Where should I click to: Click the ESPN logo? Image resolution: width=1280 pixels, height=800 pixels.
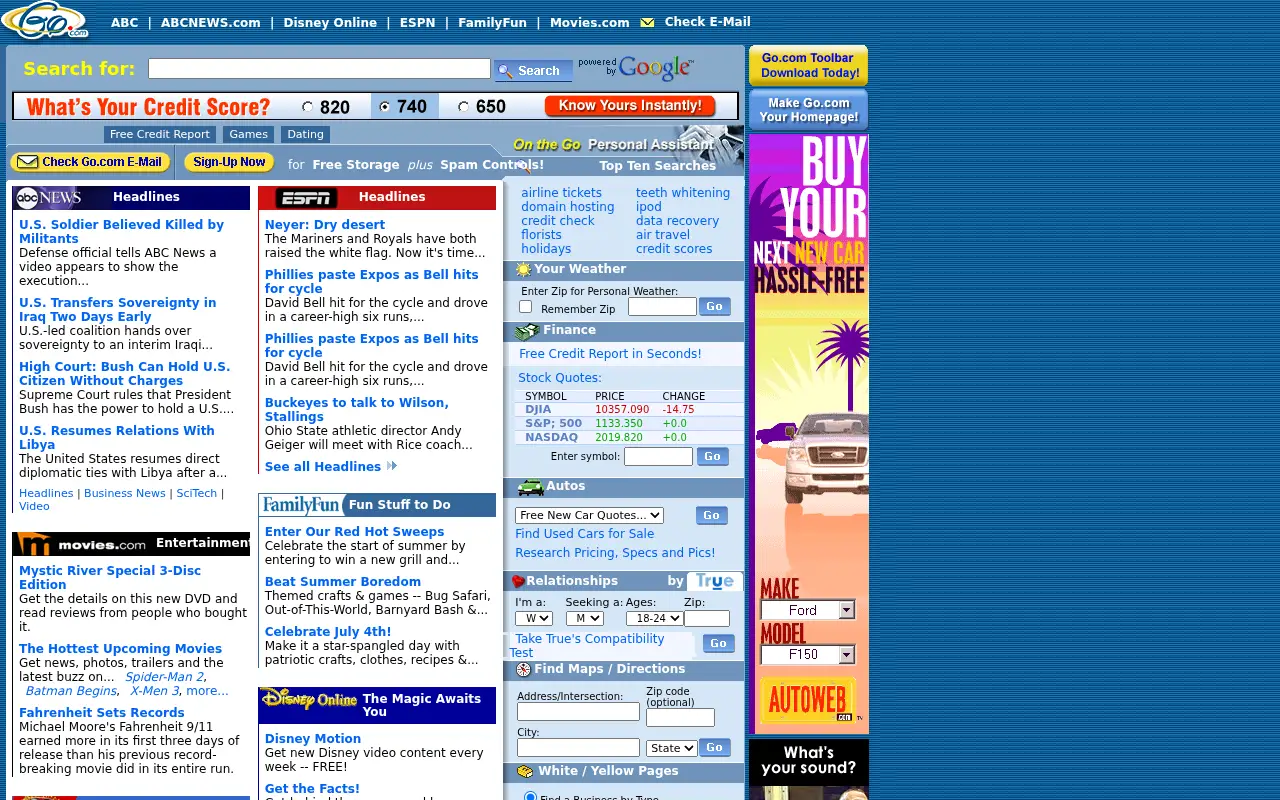coord(306,197)
